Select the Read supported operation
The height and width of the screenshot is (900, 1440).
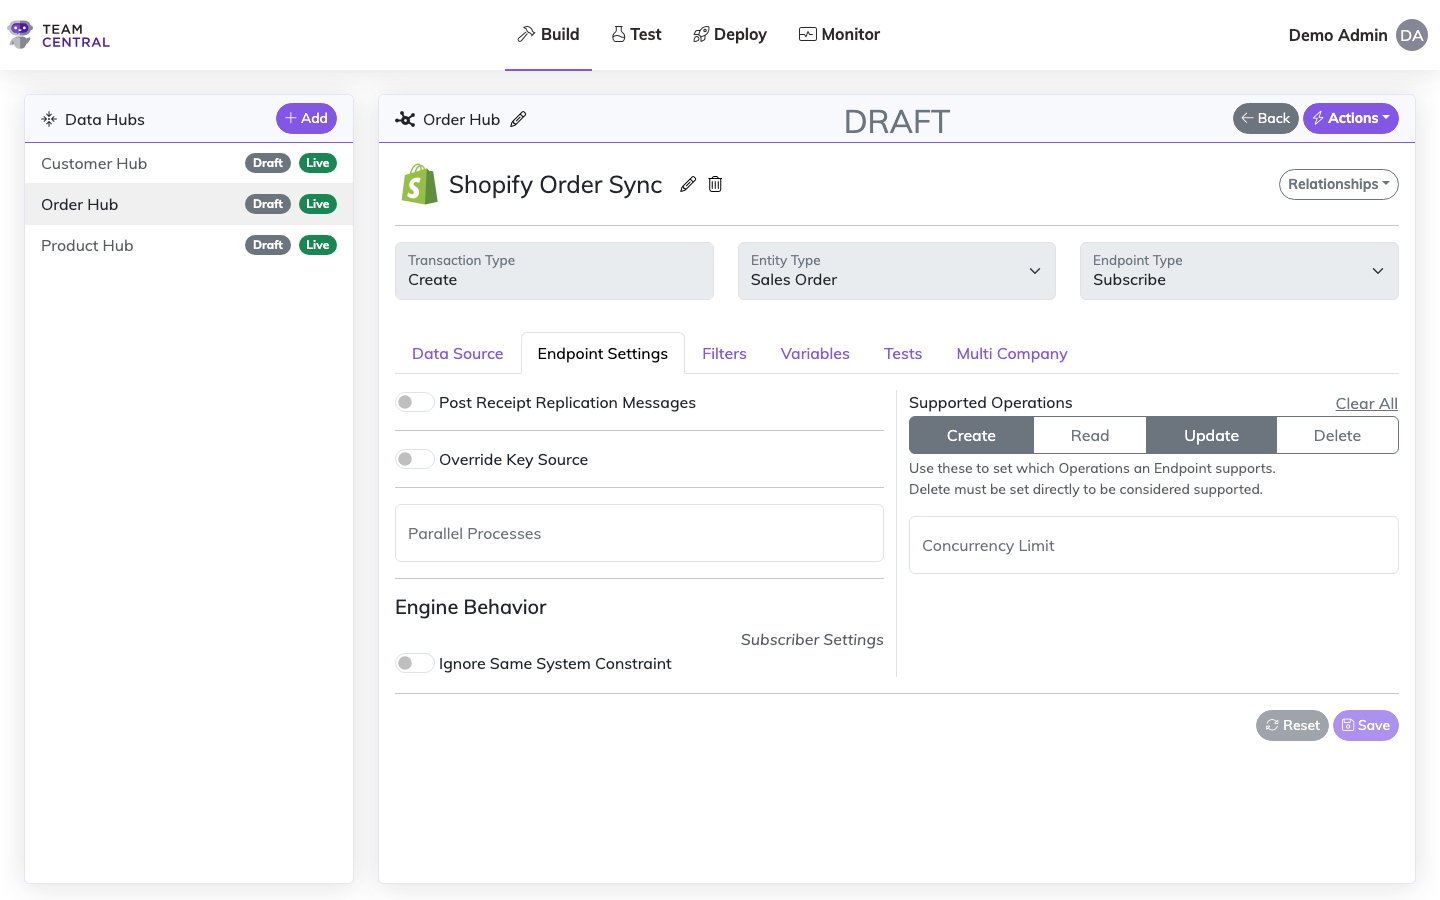point(1089,436)
